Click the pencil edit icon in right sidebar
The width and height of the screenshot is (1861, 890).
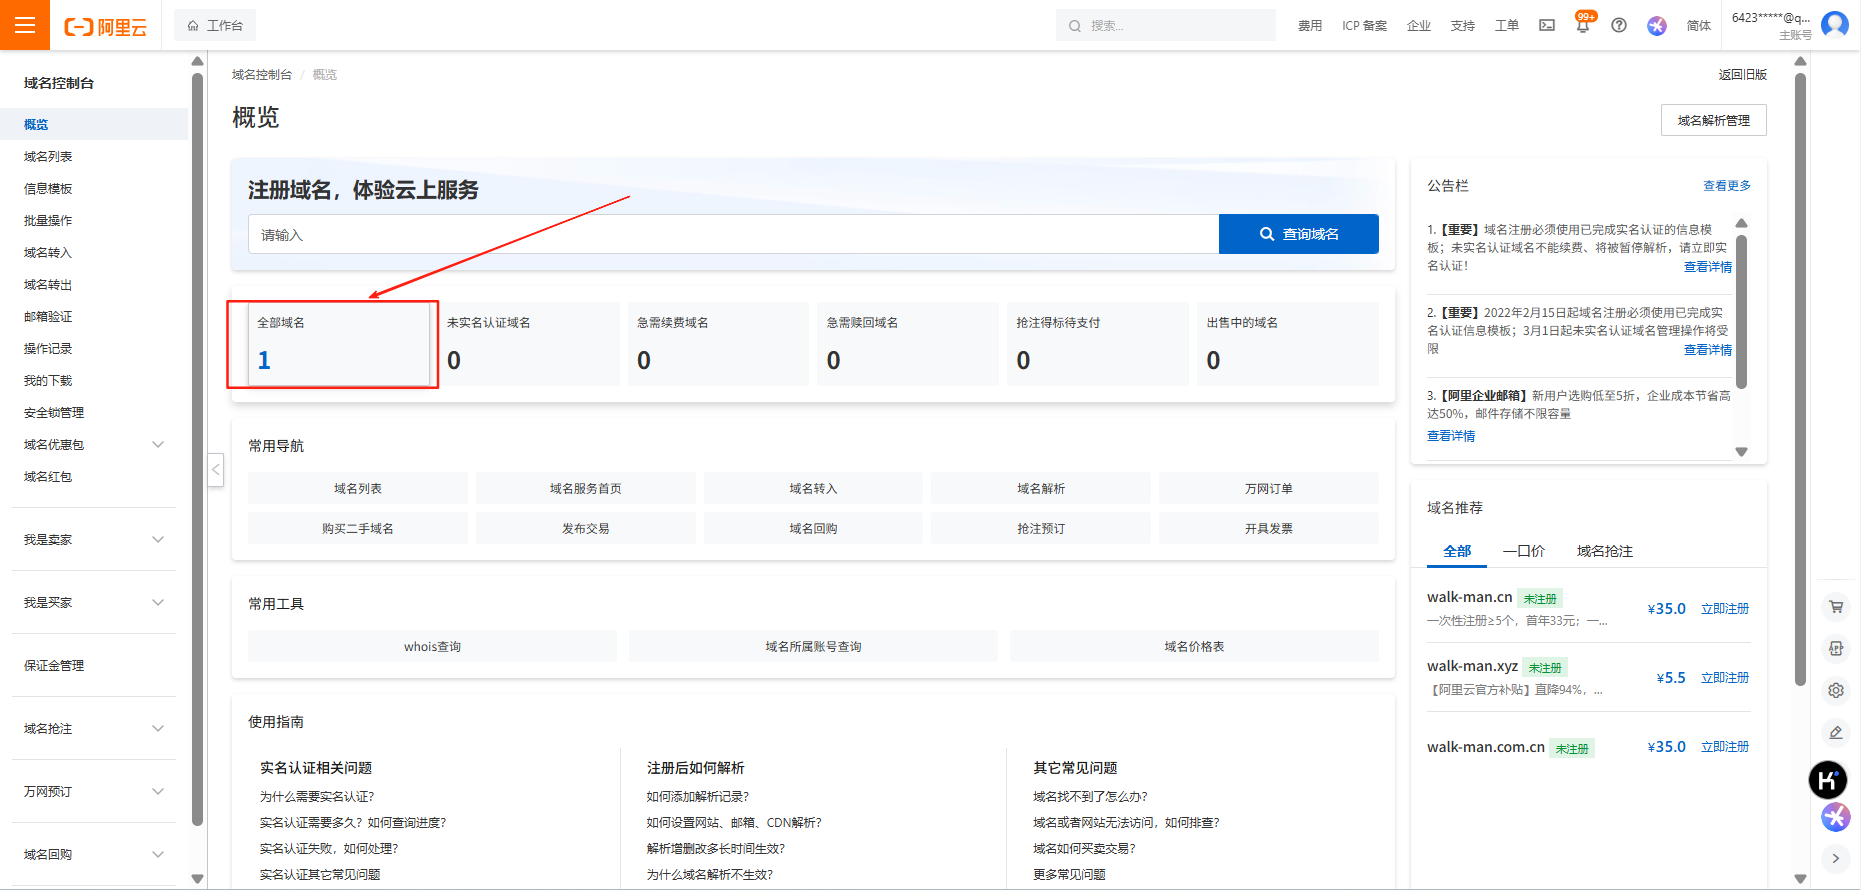(1836, 733)
